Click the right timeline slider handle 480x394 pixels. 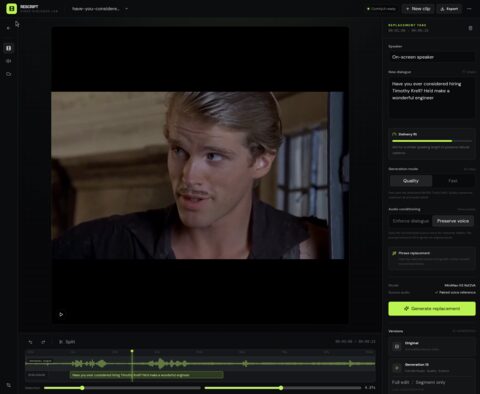[281, 388]
